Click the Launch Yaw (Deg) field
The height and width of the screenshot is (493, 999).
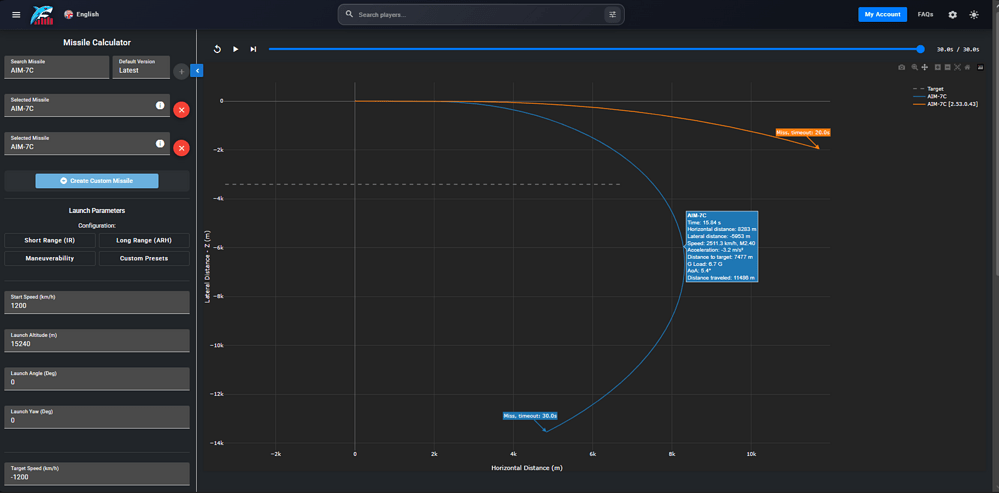(97, 417)
